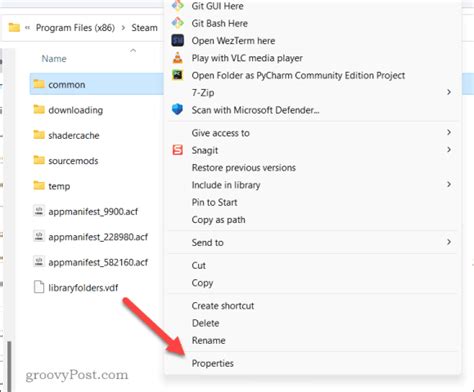Select Rename in the context menu
The width and height of the screenshot is (474, 392).
pyautogui.click(x=209, y=340)
